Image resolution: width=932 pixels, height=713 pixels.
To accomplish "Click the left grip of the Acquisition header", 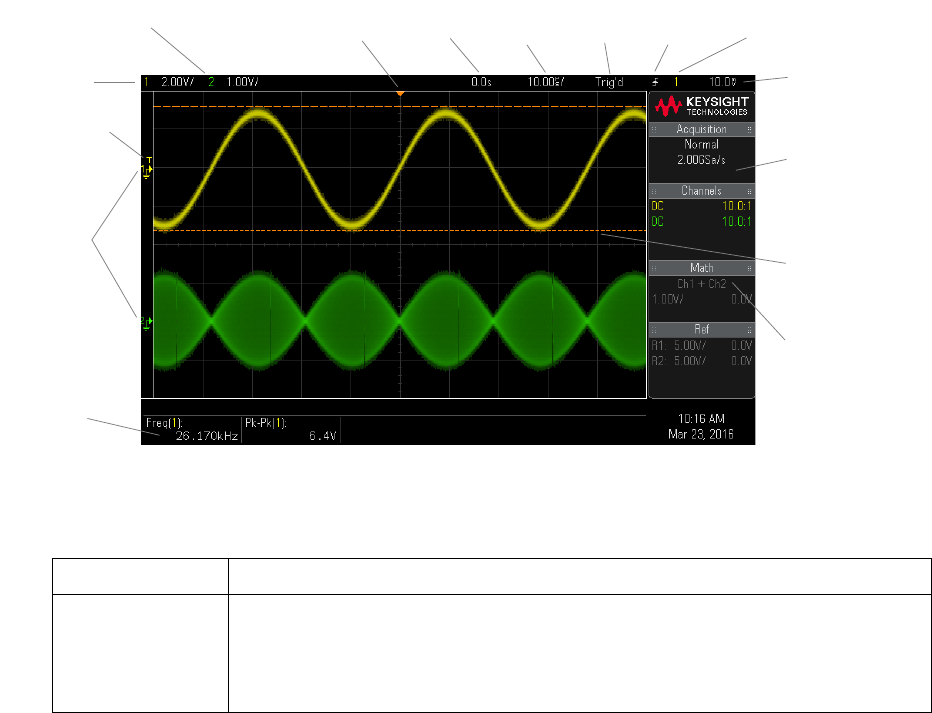I will pos(654,129).
